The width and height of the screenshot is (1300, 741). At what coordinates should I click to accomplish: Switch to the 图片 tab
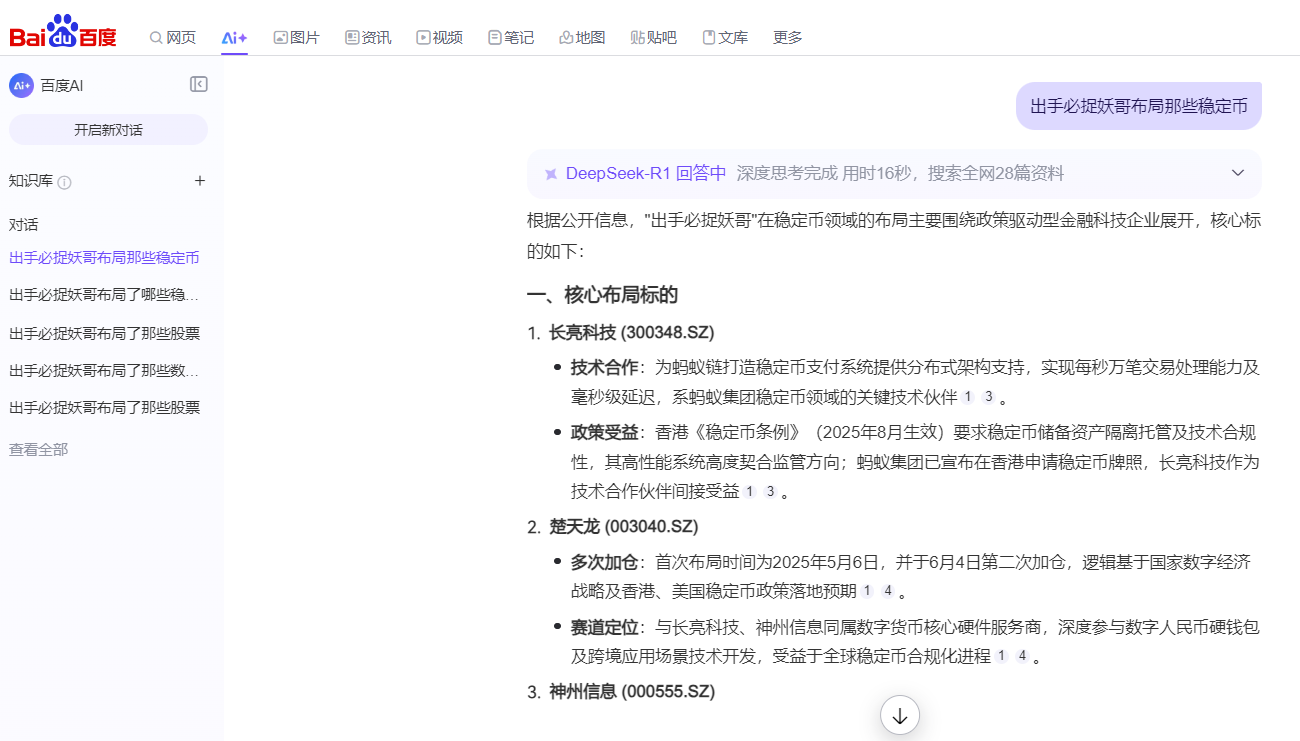click(296, 37)
